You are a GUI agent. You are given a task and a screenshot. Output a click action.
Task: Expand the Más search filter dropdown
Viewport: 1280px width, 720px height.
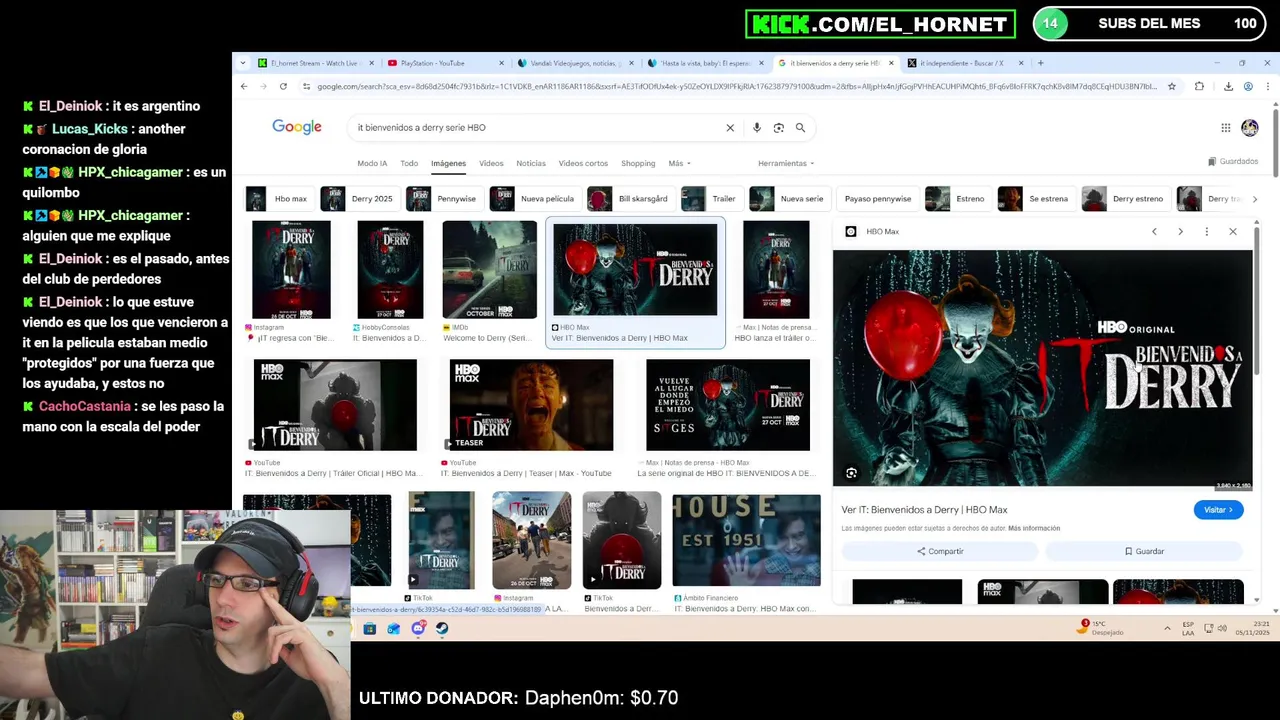679,163
